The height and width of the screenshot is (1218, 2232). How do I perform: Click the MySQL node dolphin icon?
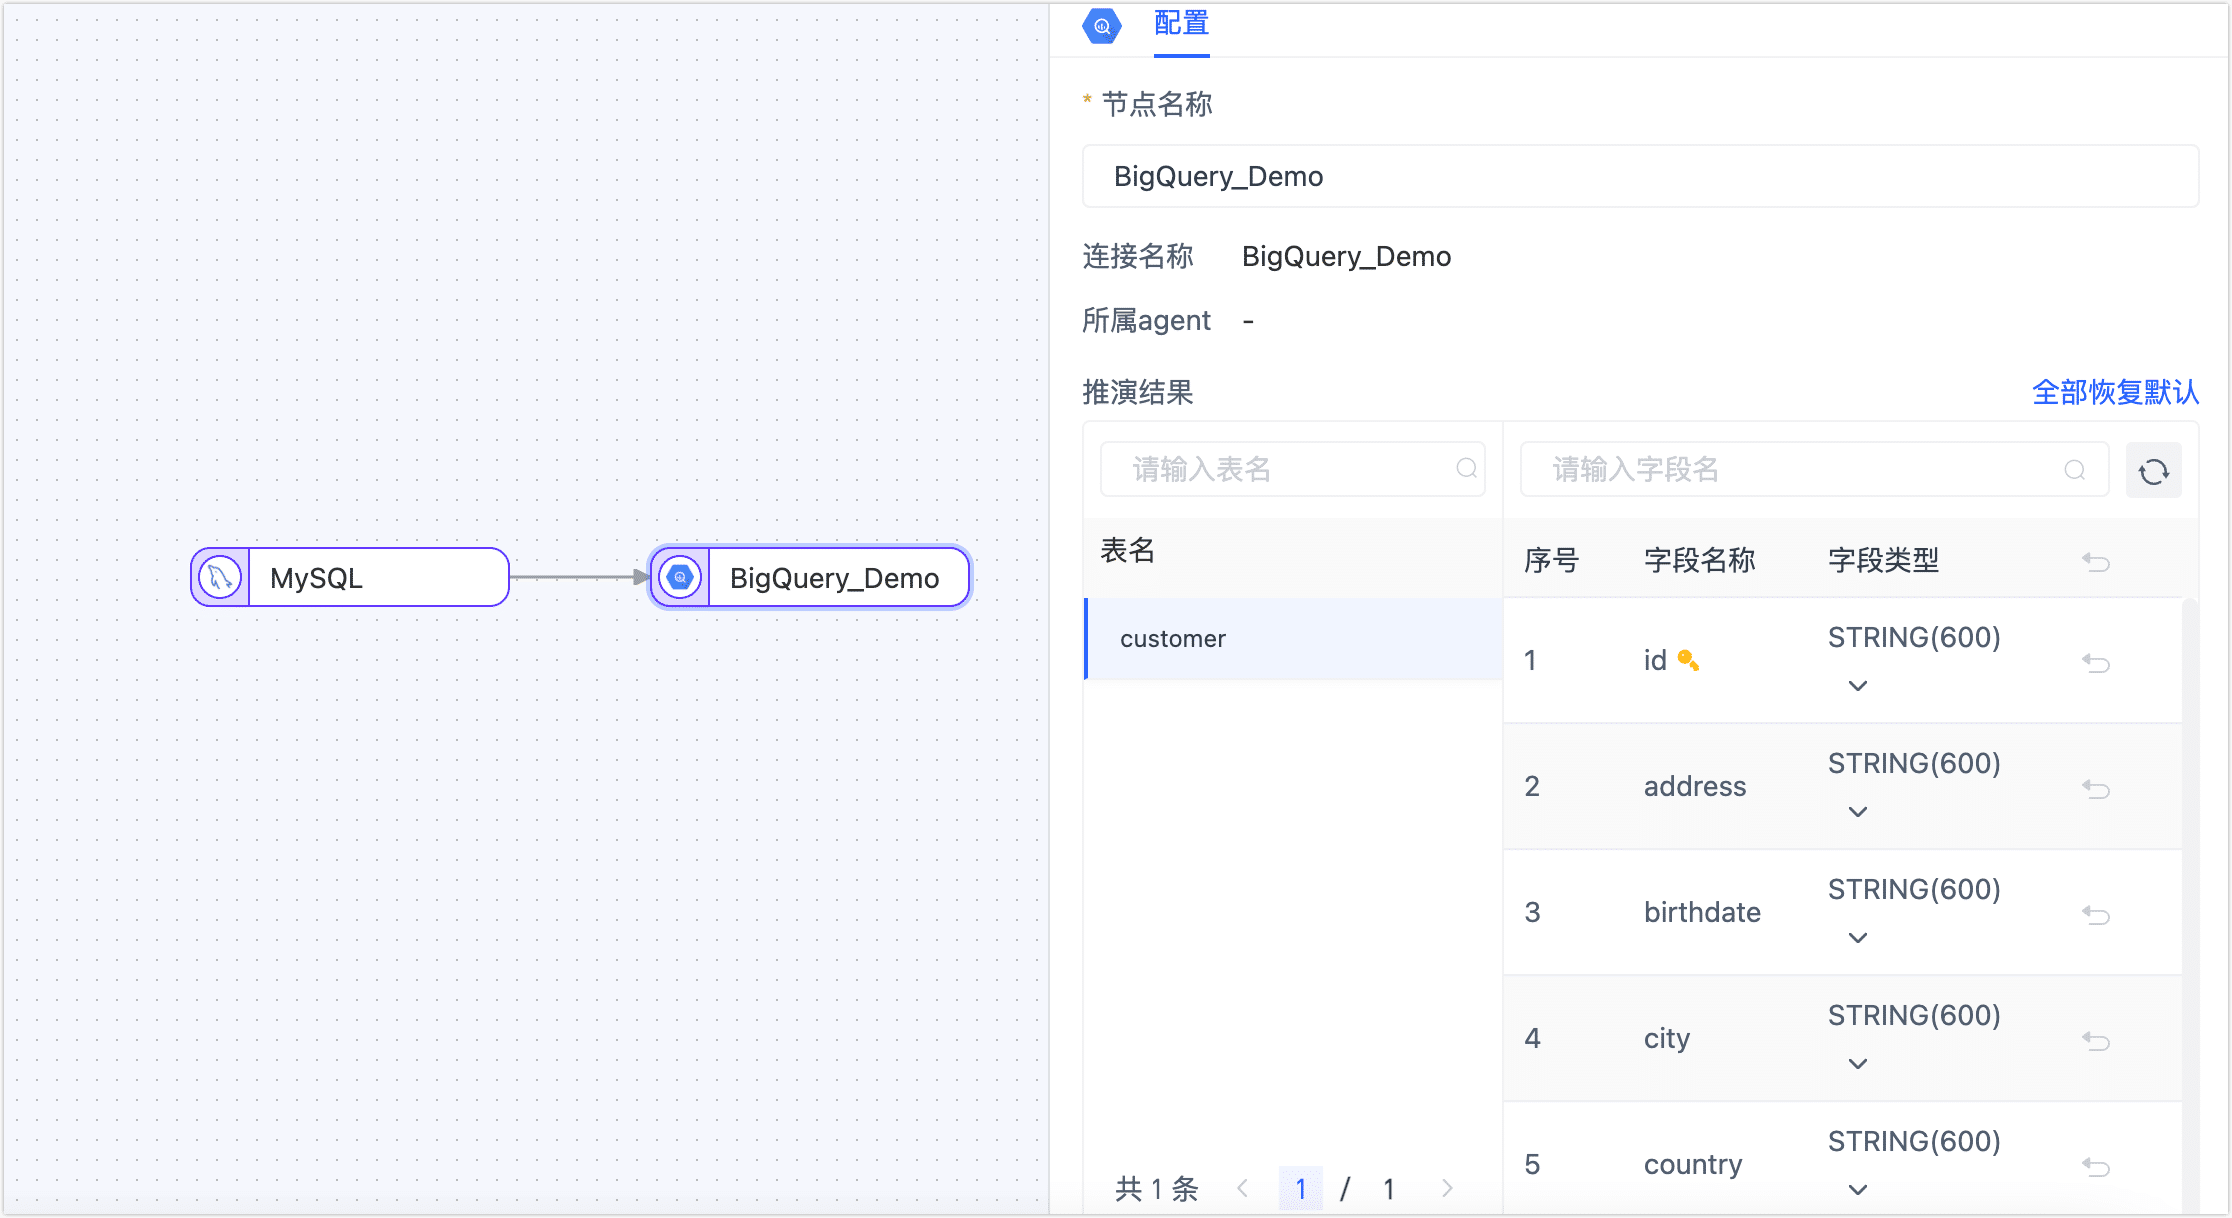point(220,577)
